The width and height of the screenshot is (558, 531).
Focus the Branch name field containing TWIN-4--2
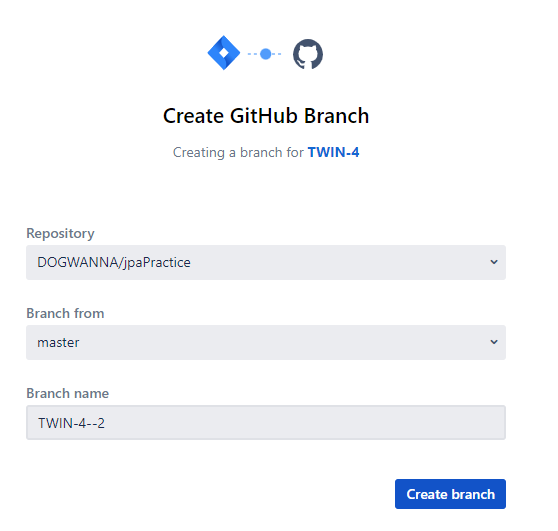click(x=266, y=422)
